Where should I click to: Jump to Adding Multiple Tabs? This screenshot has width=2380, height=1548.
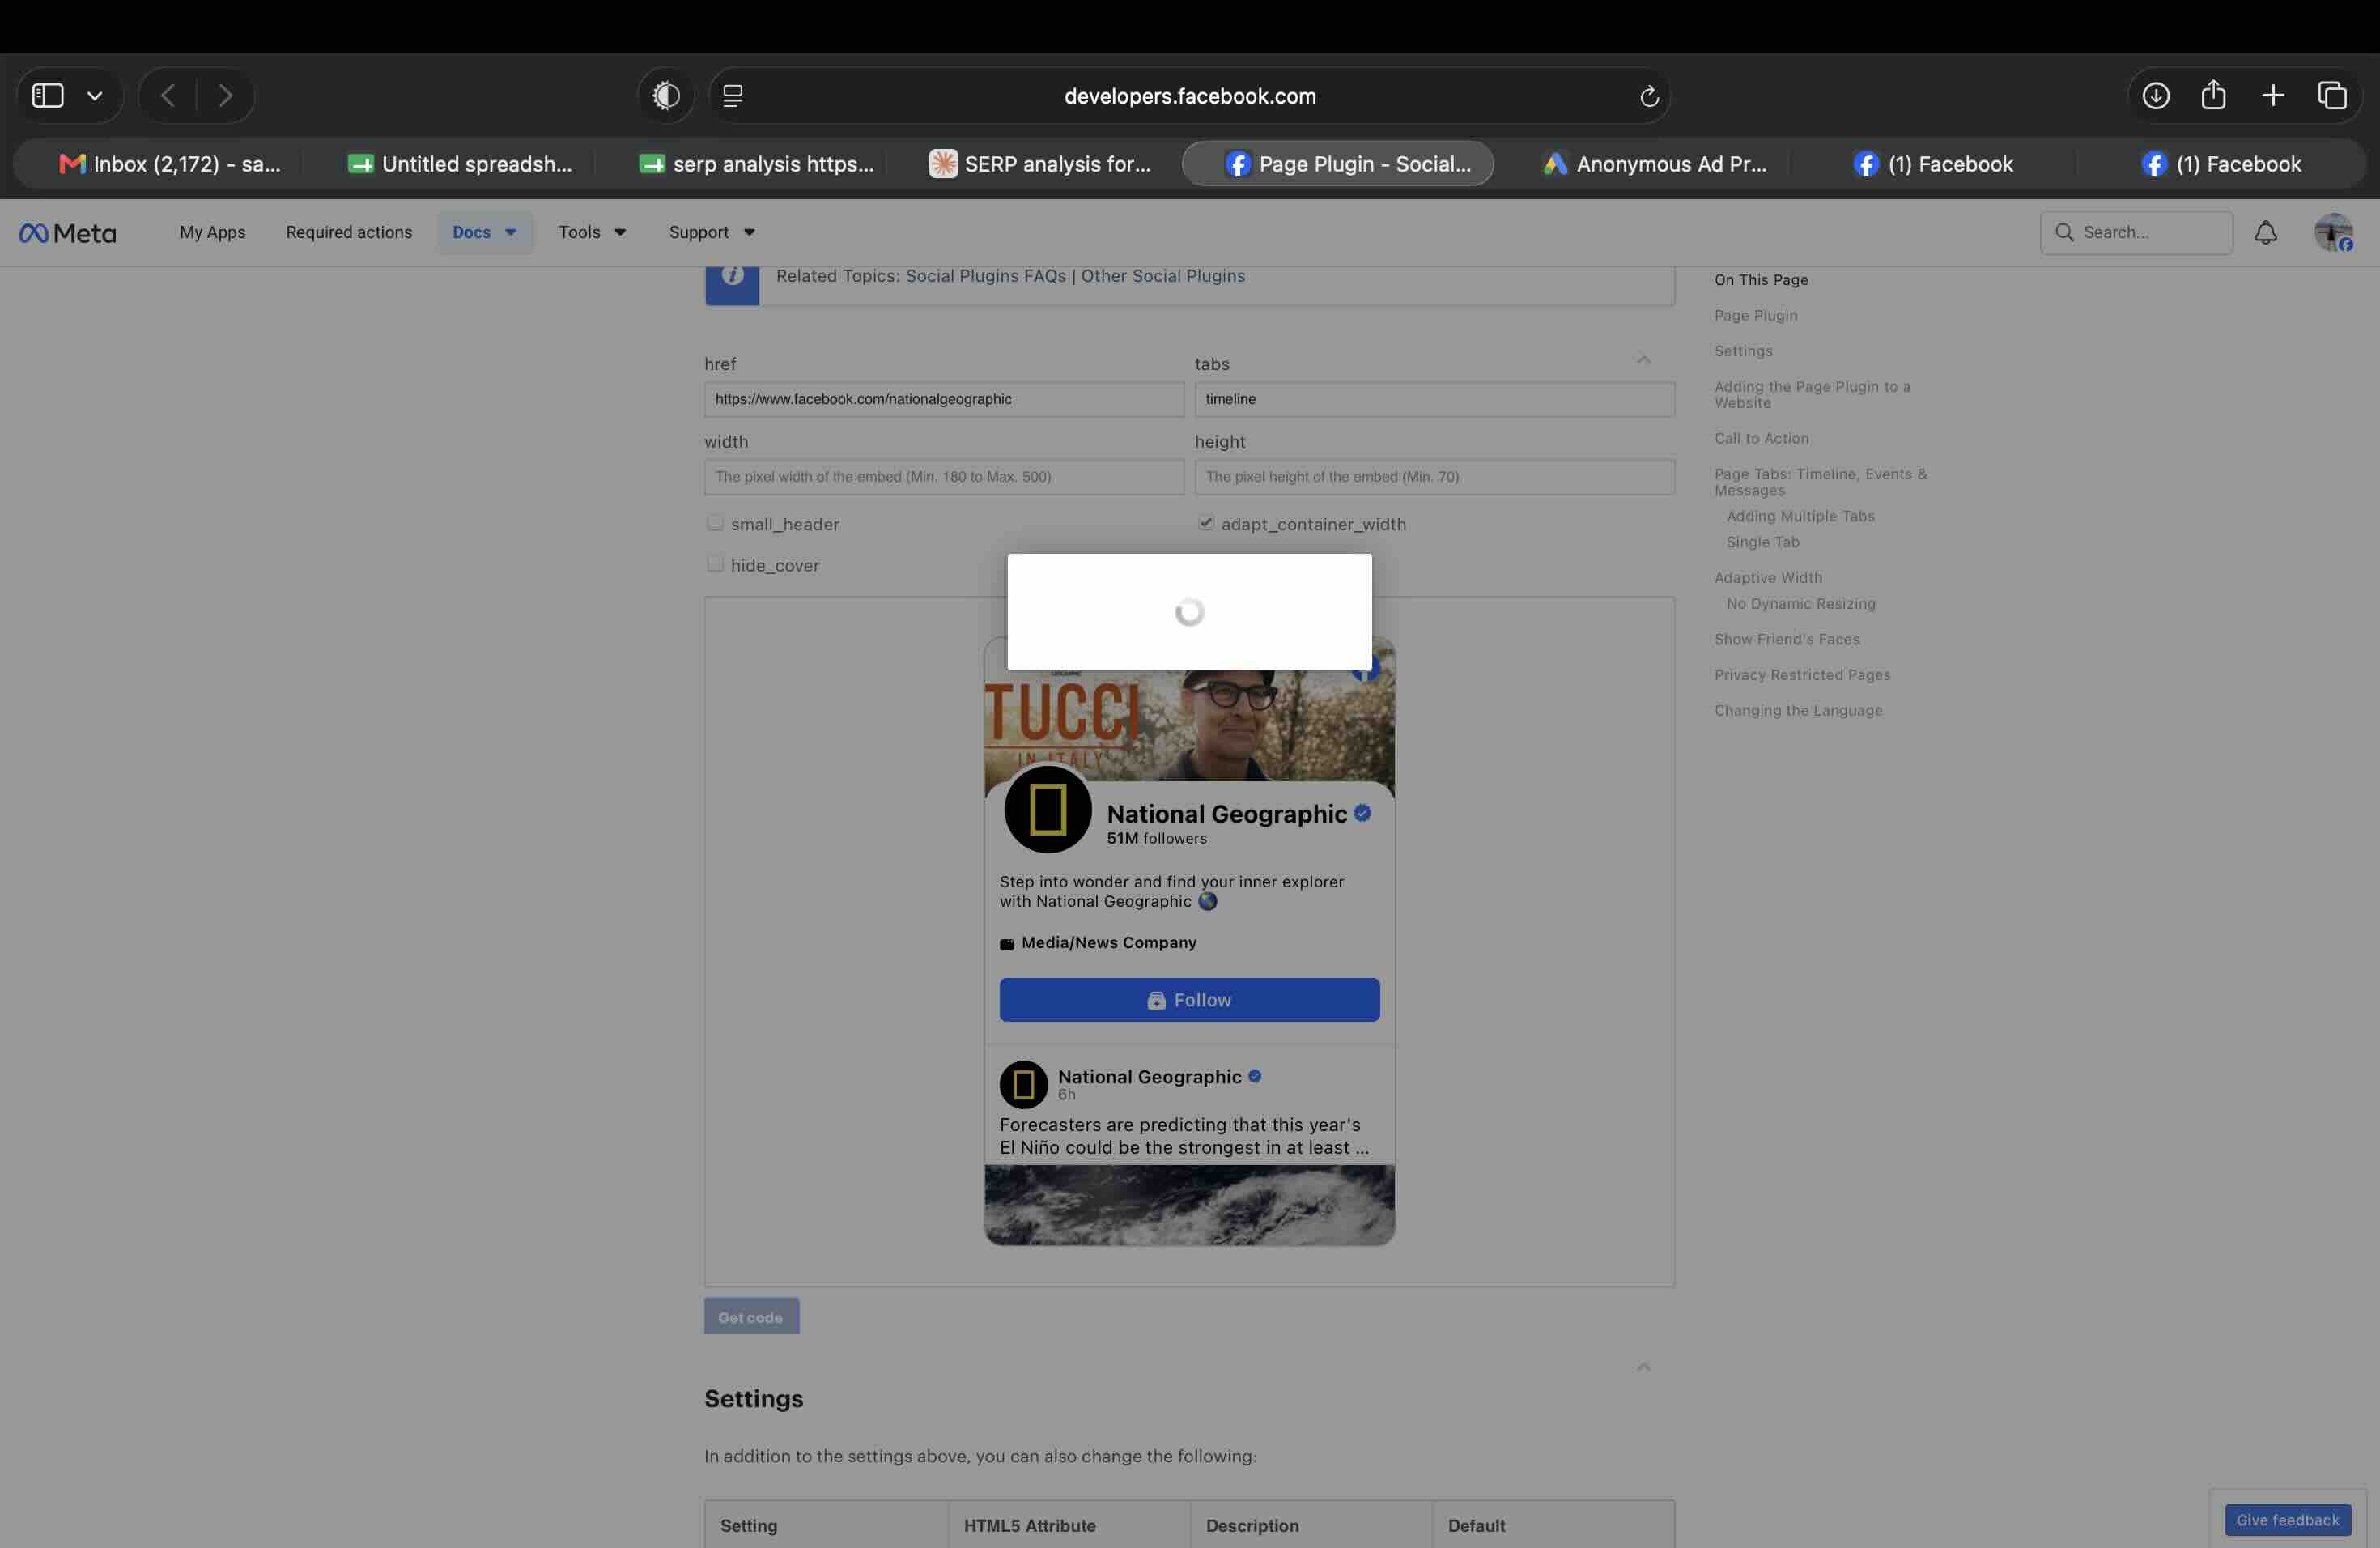tap(1800, 516)
